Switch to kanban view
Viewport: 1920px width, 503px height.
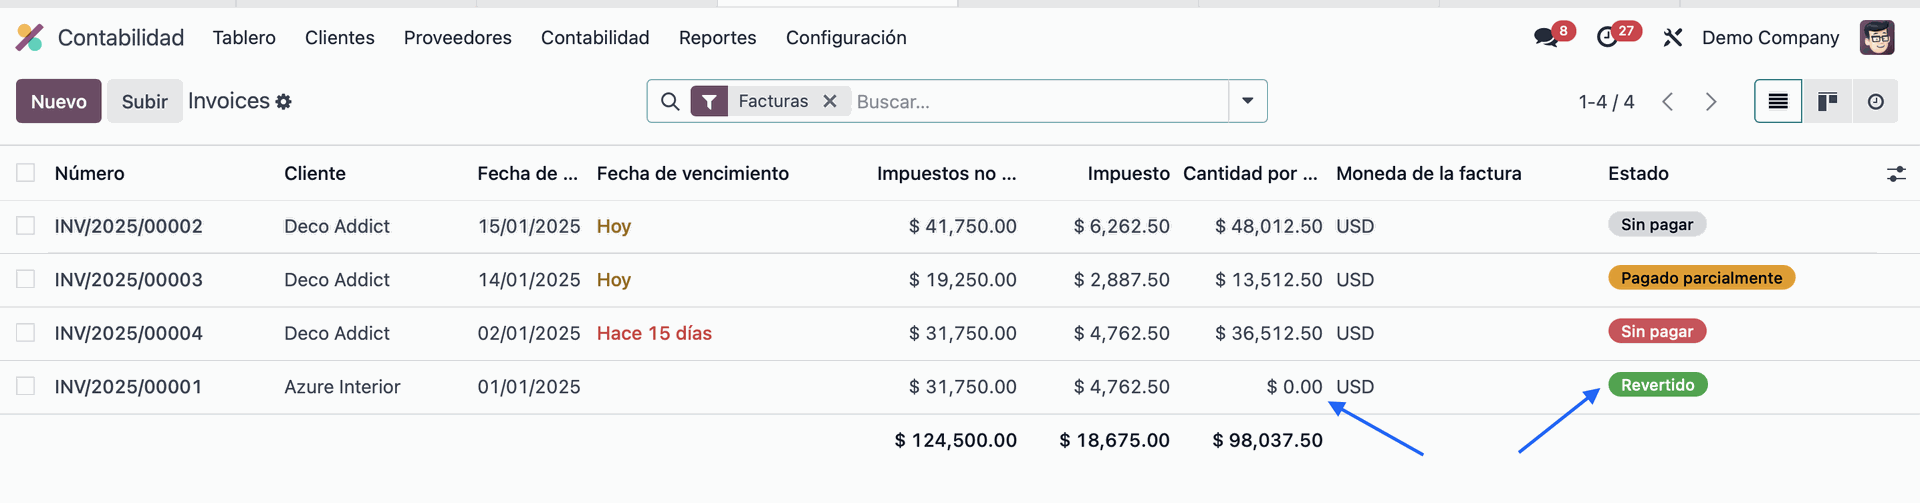point(1827,101)
